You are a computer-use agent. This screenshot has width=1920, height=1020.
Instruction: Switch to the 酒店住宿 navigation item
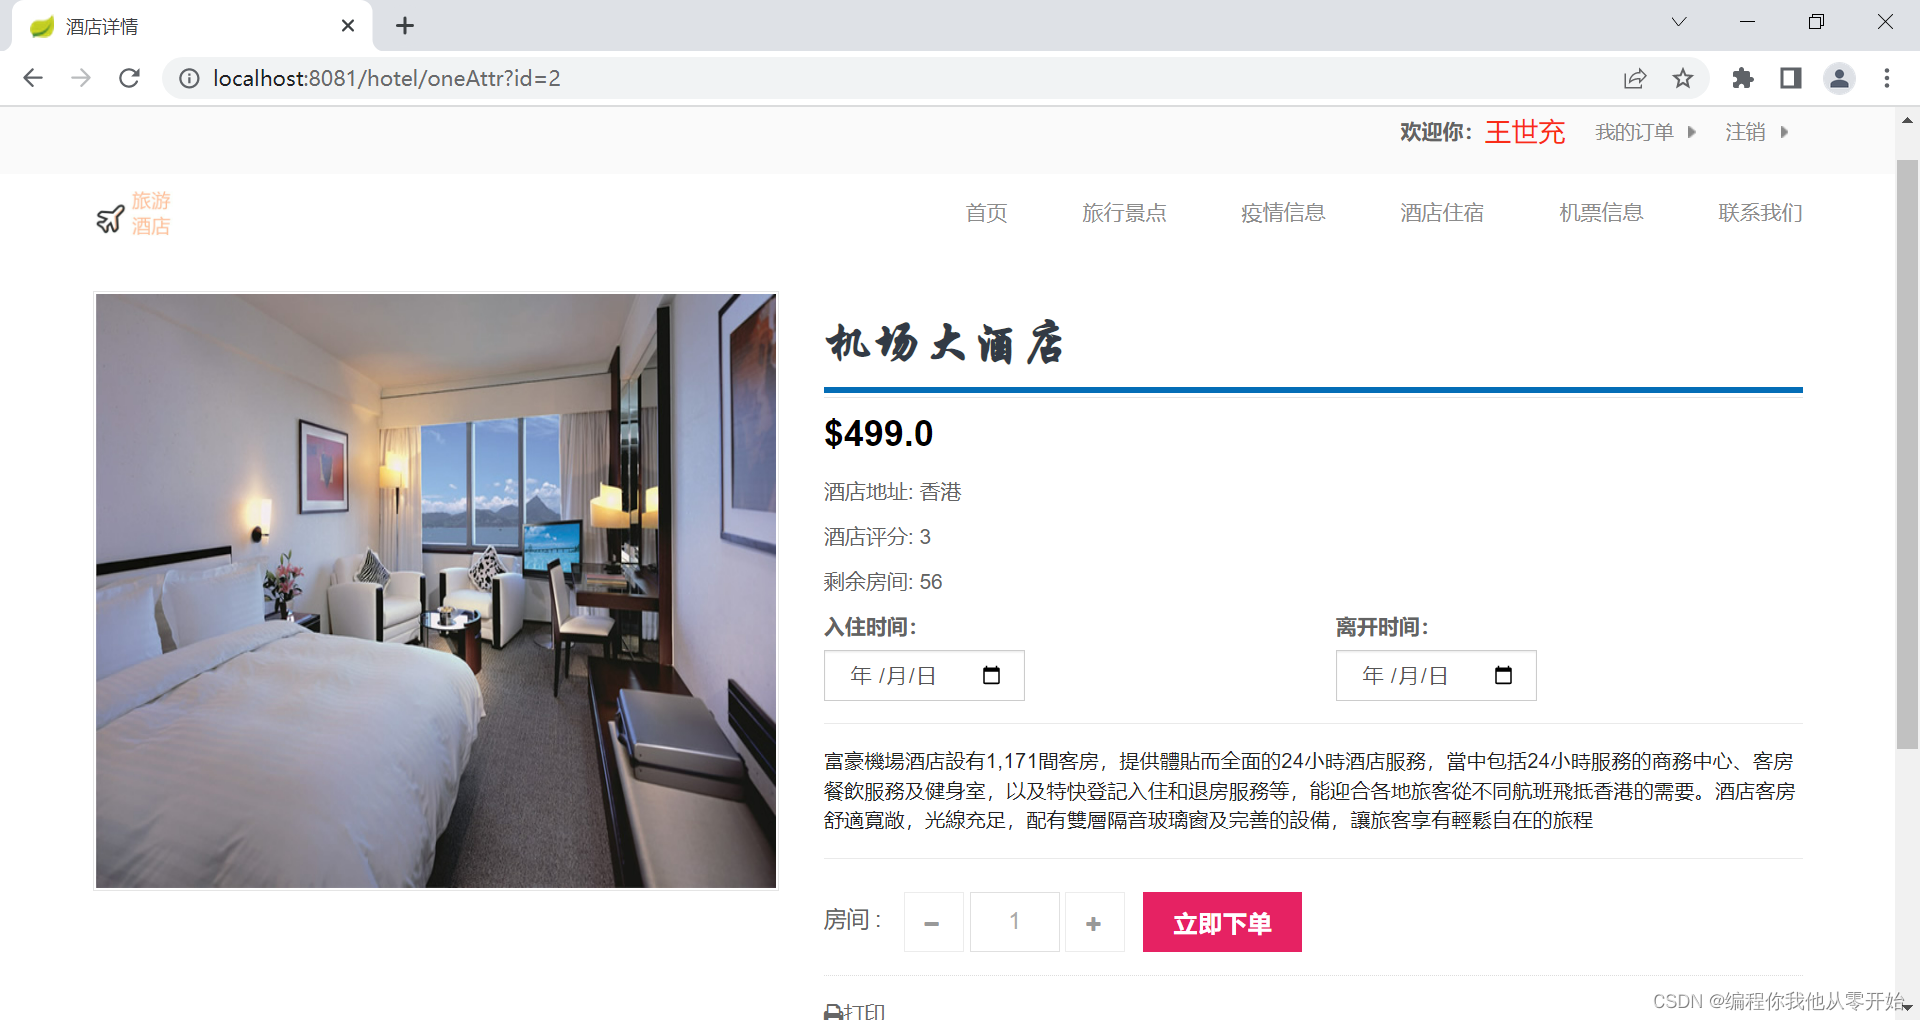[x=1441, y=212]
